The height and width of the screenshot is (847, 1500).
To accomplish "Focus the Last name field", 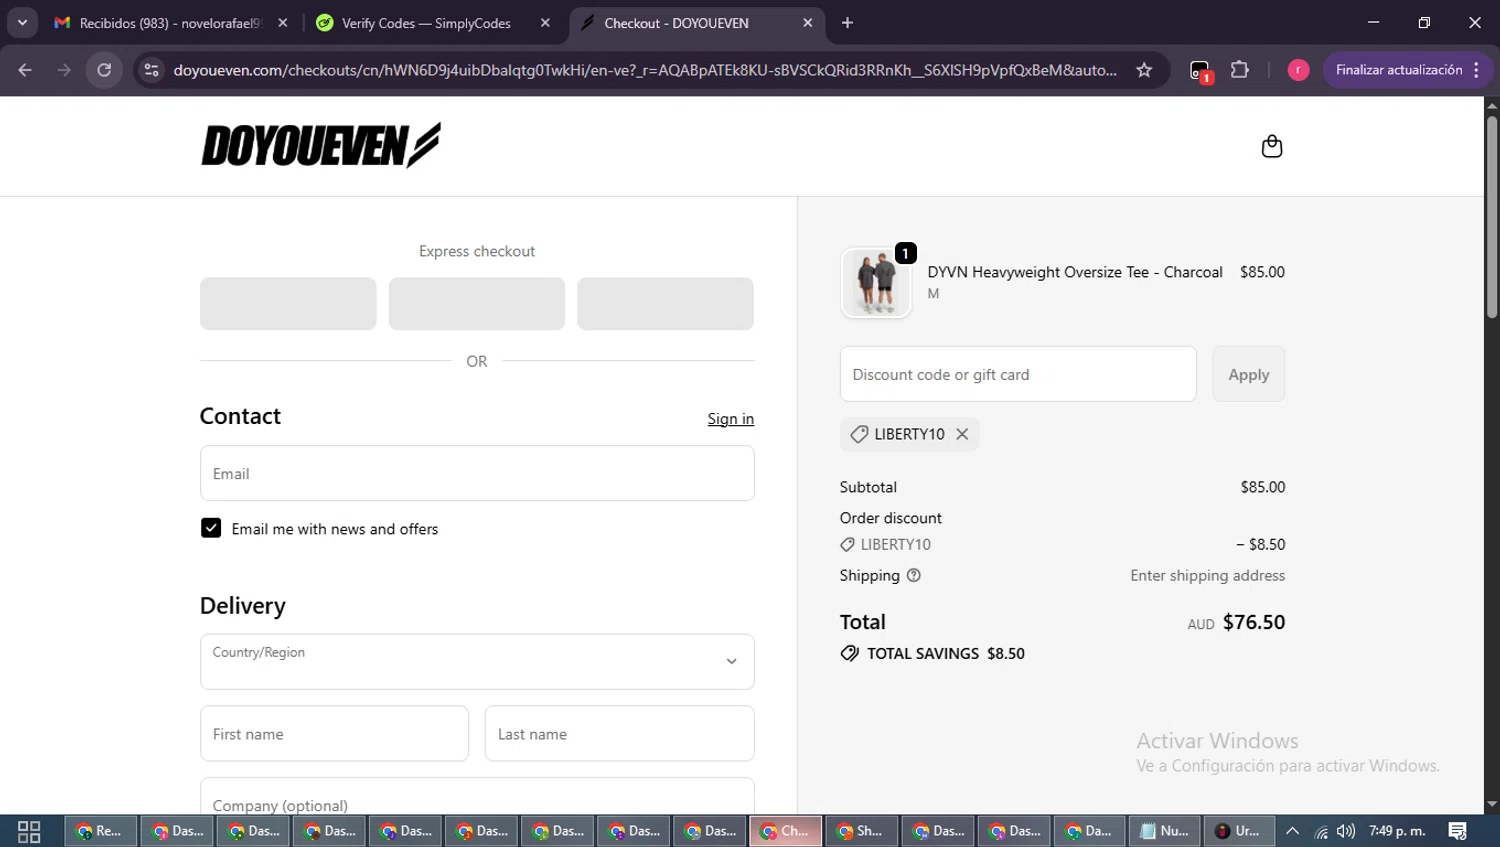I will [620, 733].
